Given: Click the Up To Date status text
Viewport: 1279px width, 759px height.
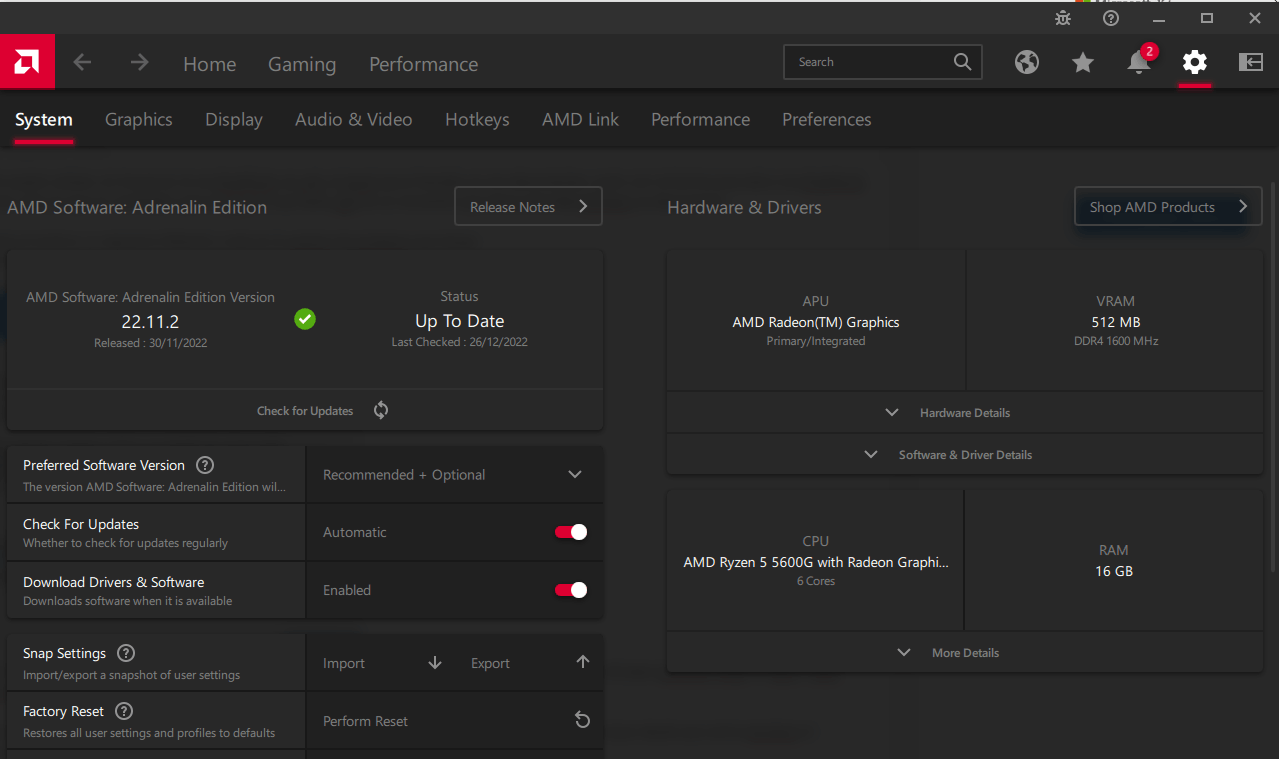Looking at the screenshot, I should click(x=460, y=321).
